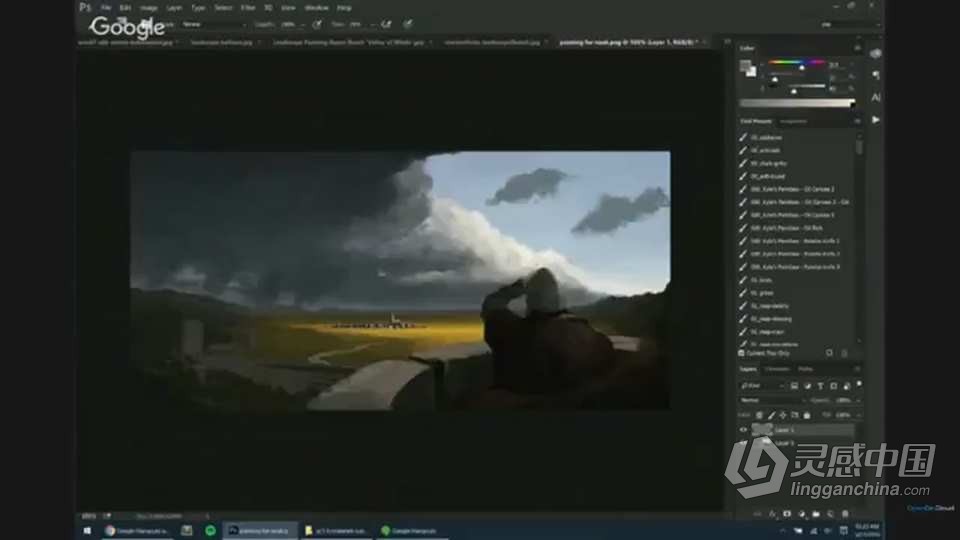Screen dimensions: 960x540
Task: Create a new layer group folder
Action: 816,514
